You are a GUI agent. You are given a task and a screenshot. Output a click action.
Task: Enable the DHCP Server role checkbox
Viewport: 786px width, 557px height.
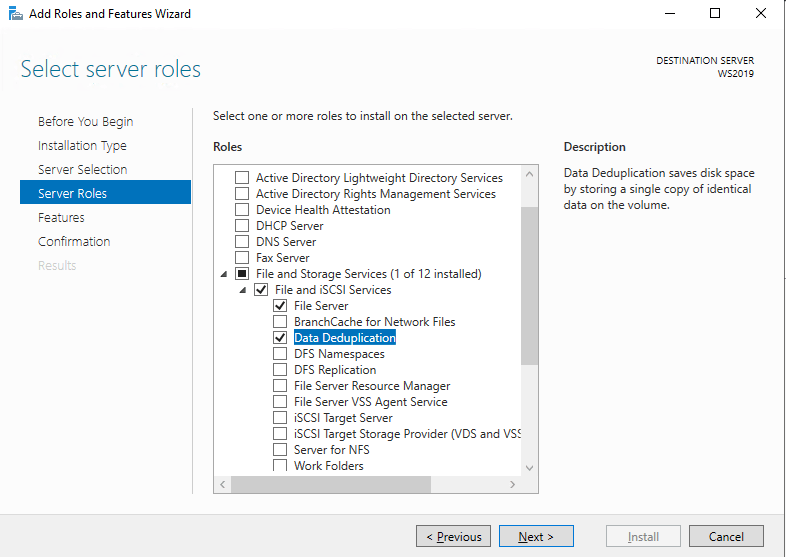coord(242,226)
